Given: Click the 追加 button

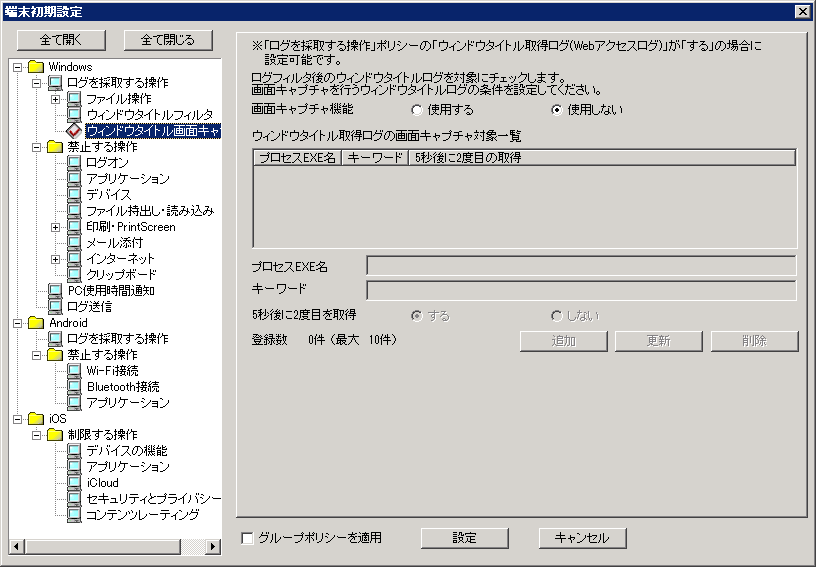Looking at the screenshot, I should 564,341.
